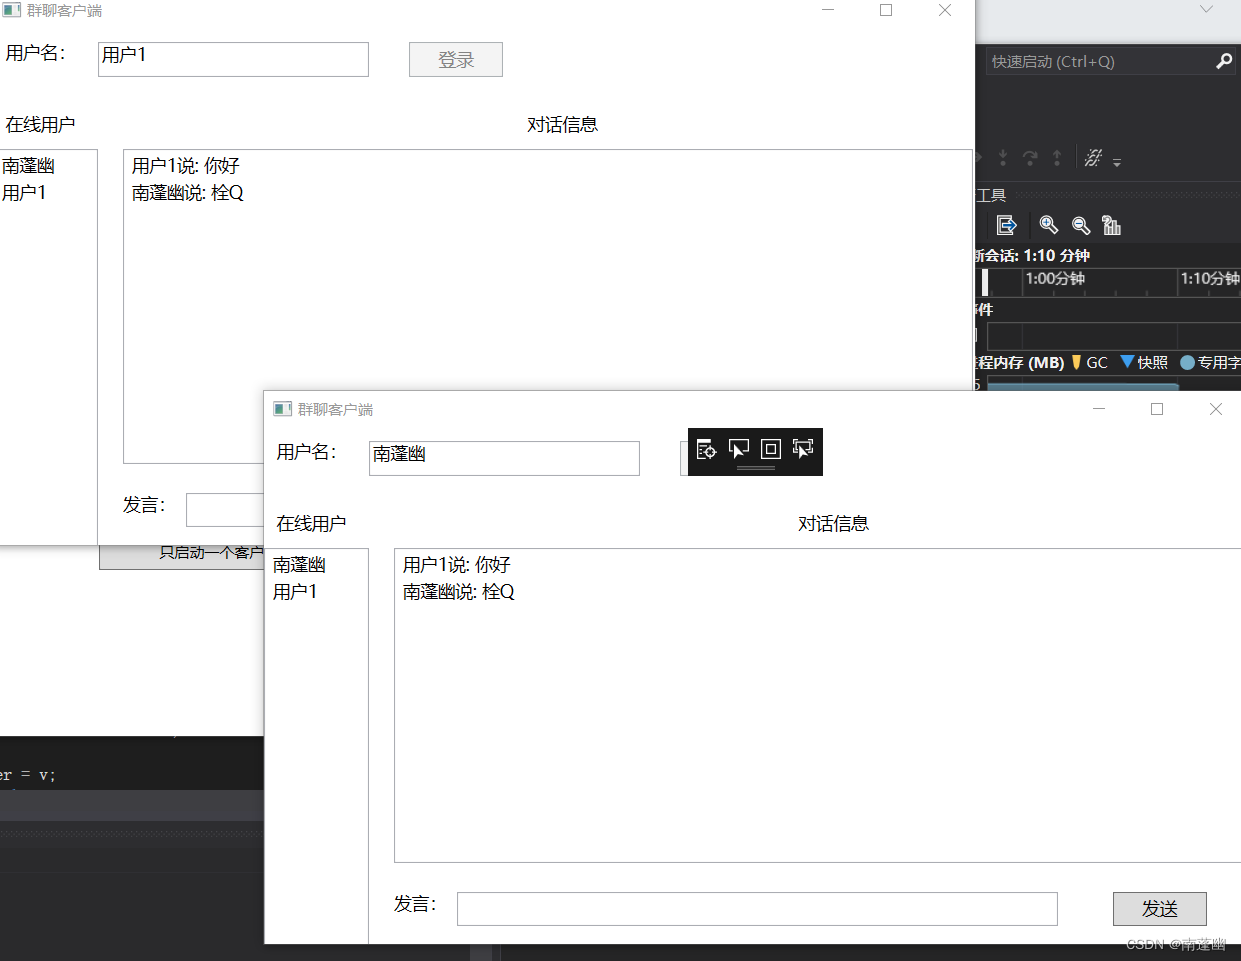Click the 1:10分钟 timeline mark
Screen dimensions: 1241x961
click(1210, 278)
